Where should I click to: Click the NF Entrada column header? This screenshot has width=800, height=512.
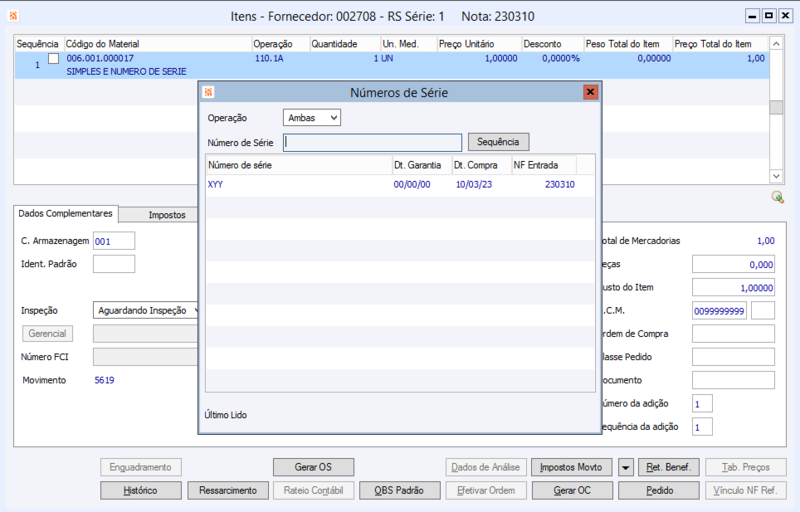pyautogui.click(x=544, y=165)
